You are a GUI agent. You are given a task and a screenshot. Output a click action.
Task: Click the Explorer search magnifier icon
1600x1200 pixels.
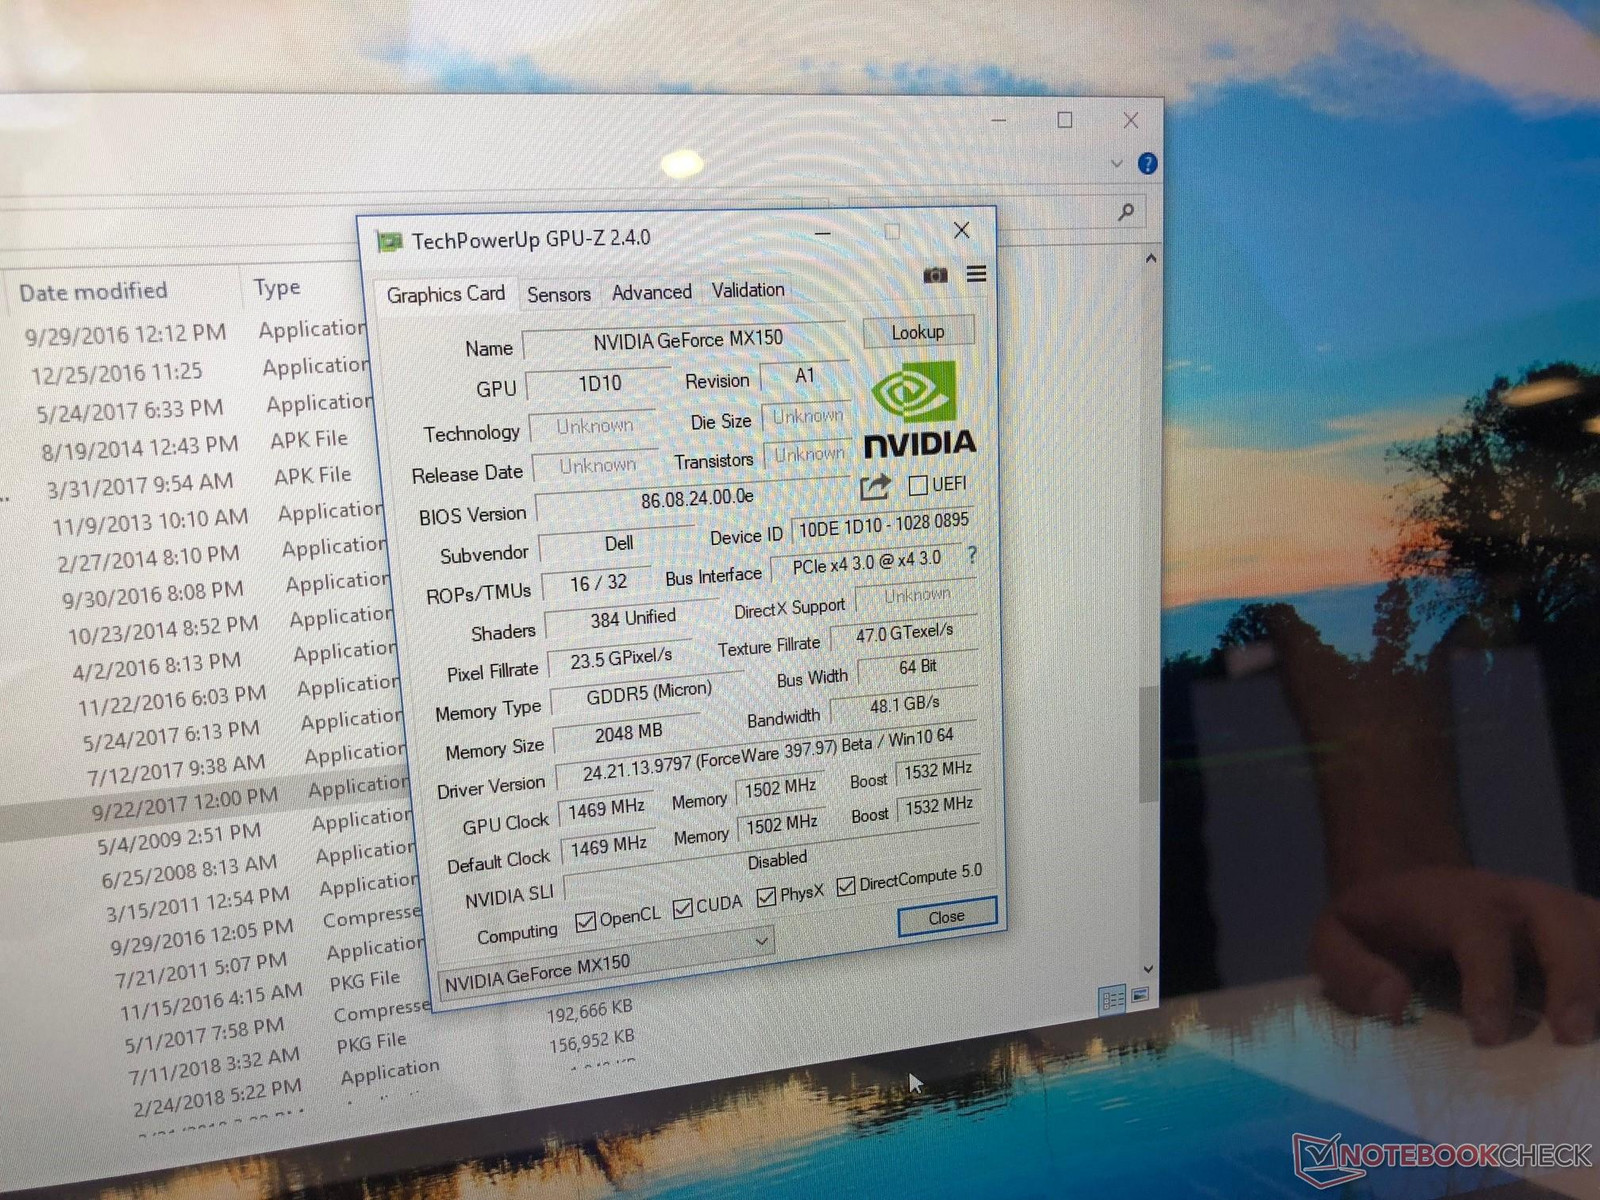tap(1127, 212)
